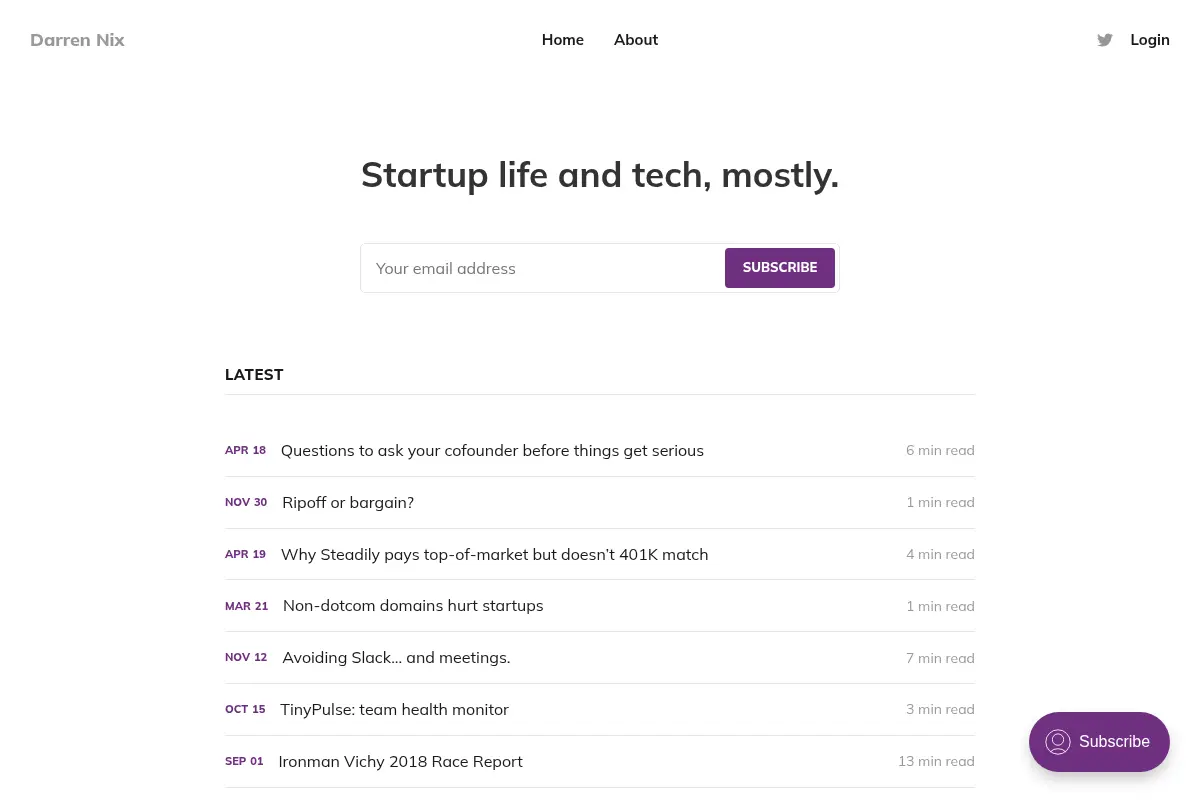Go to the Home menu item
Image resolution: width=1200 pixels, height=800 pixels.
pyautogui.click(x=563, y=40)
